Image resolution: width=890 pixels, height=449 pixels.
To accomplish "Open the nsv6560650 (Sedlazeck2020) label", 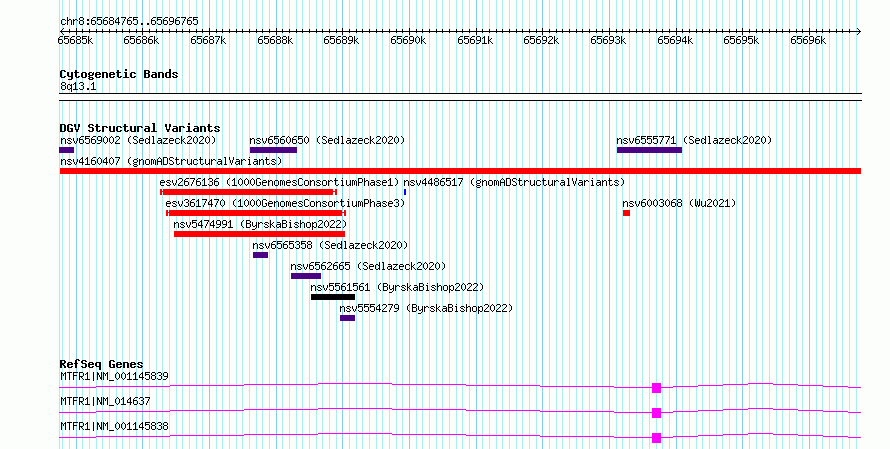I will coord(328,140).
